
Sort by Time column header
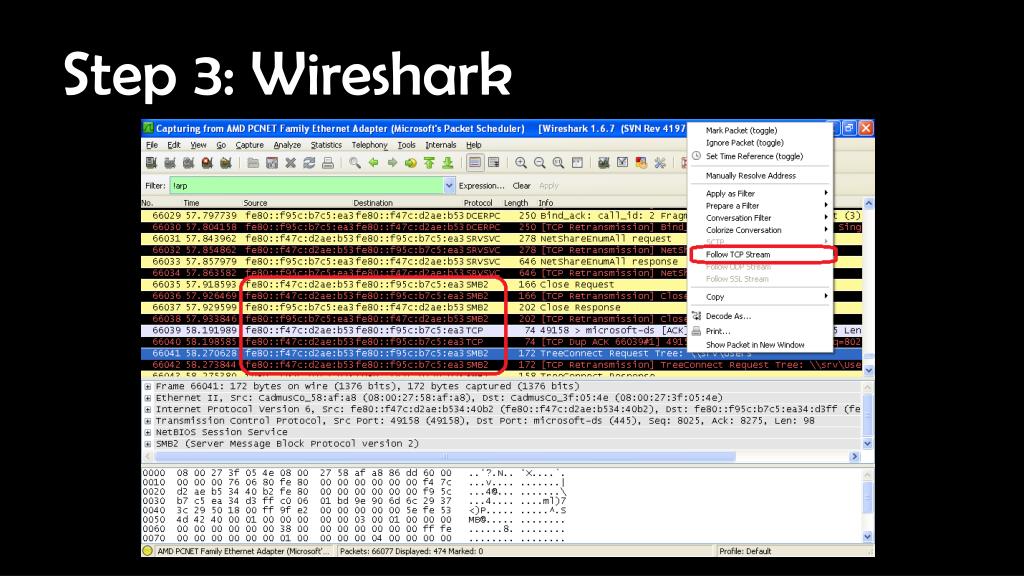click(x=191, y=203)
